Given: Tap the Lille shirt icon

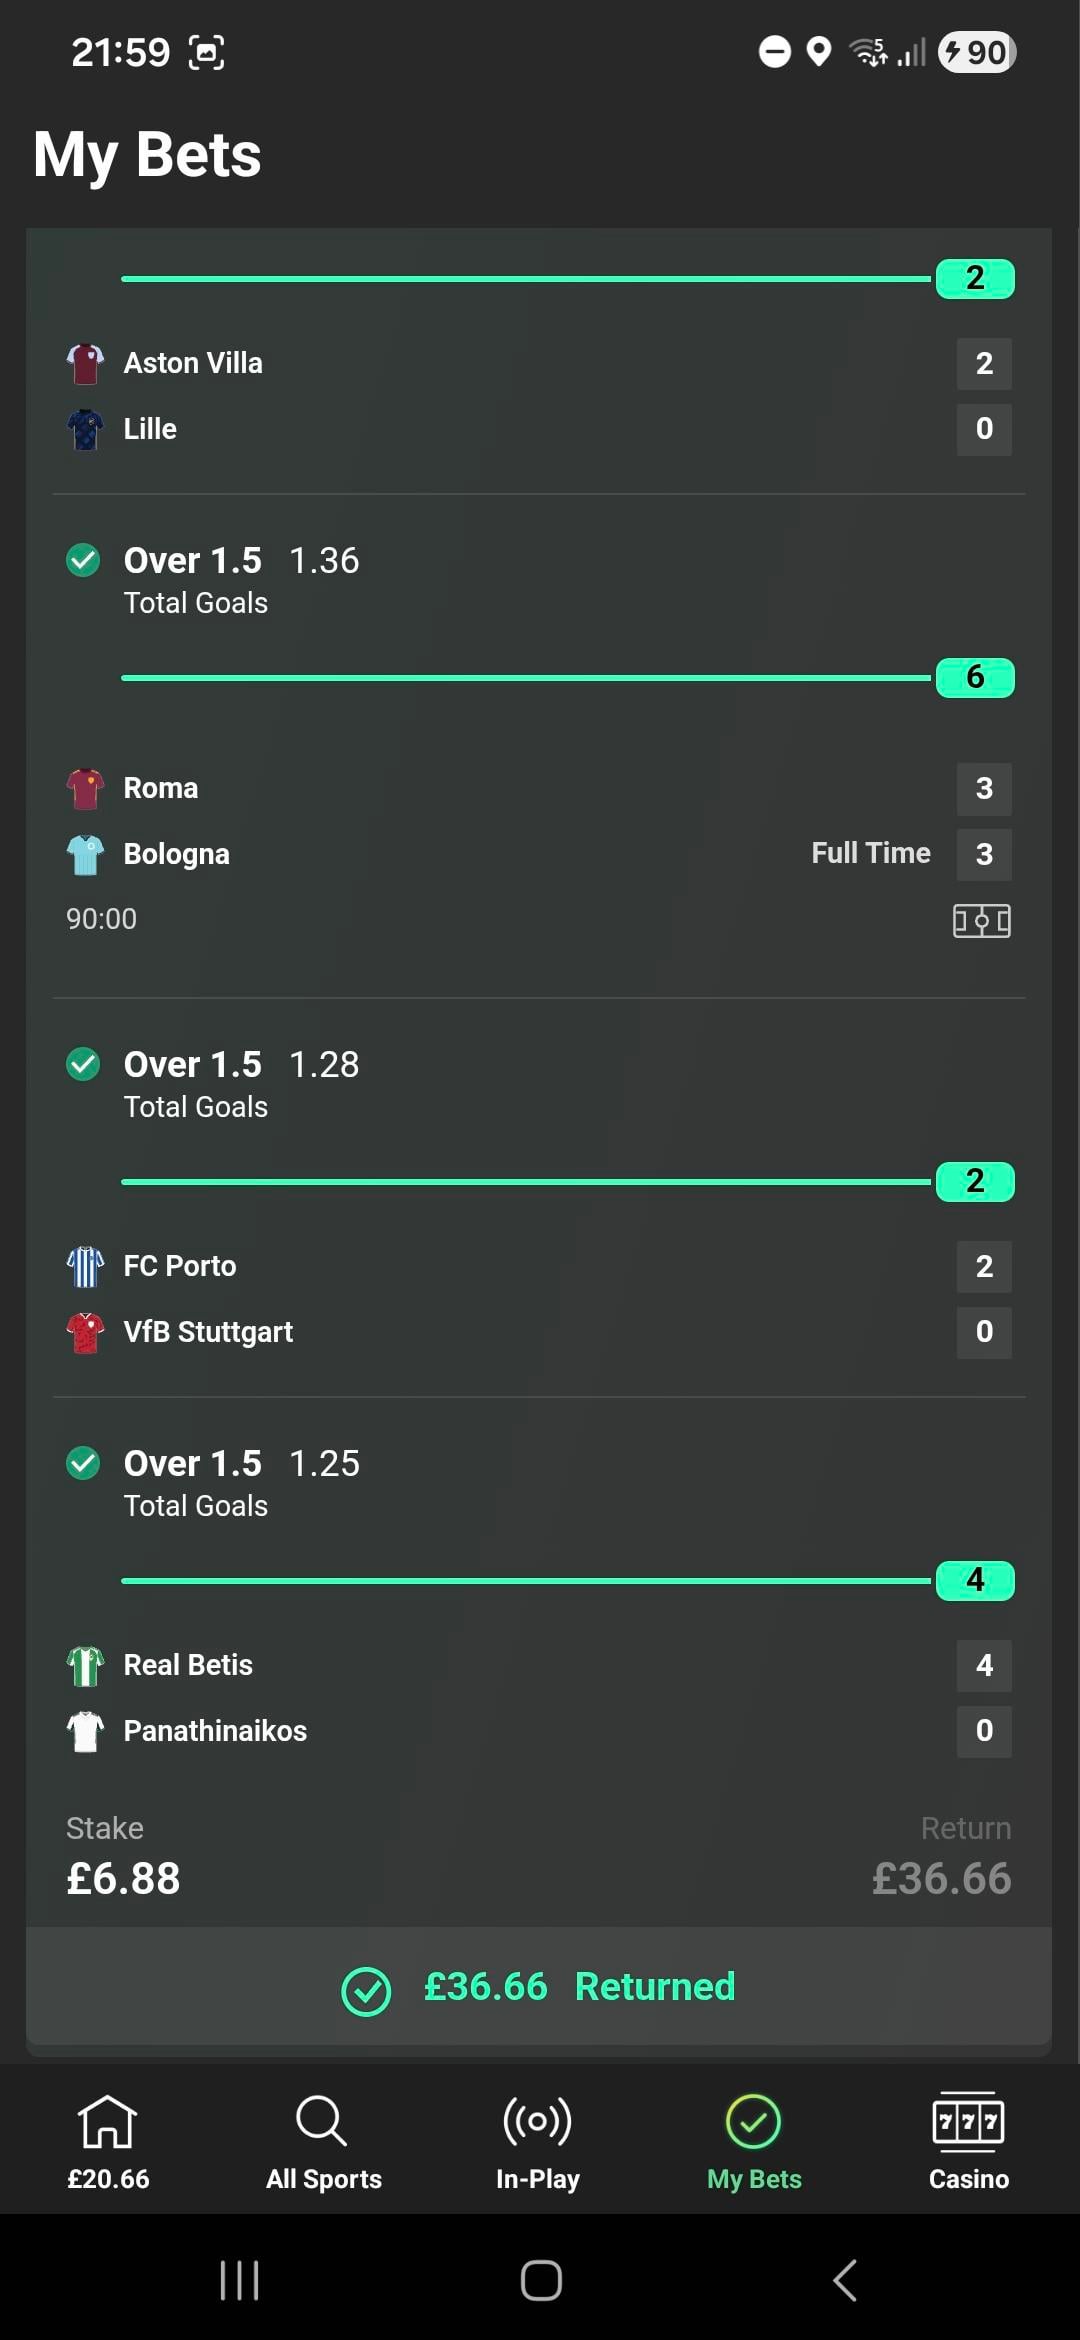Looking at the screenshot, I should pos(85,429).
